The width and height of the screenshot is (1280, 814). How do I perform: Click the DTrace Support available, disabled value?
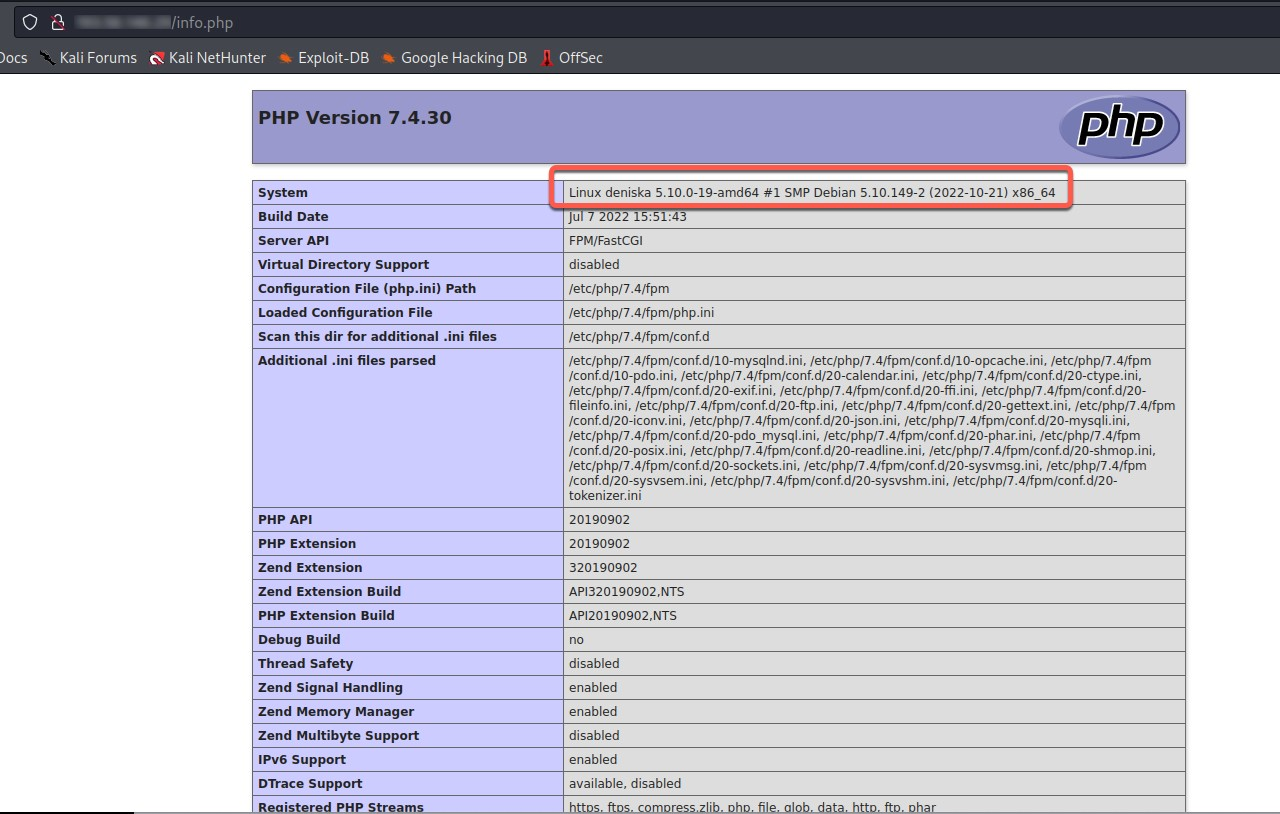pos(624,784)
